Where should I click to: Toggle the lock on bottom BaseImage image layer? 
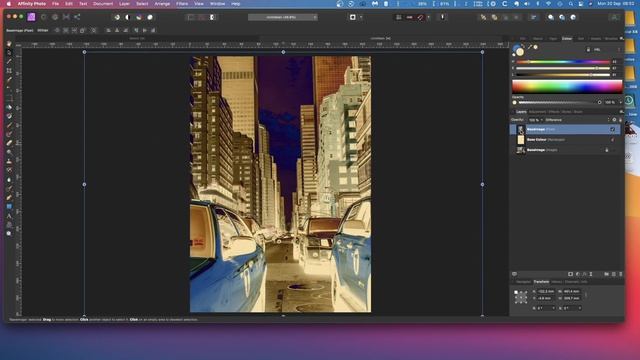coord(607,150)
